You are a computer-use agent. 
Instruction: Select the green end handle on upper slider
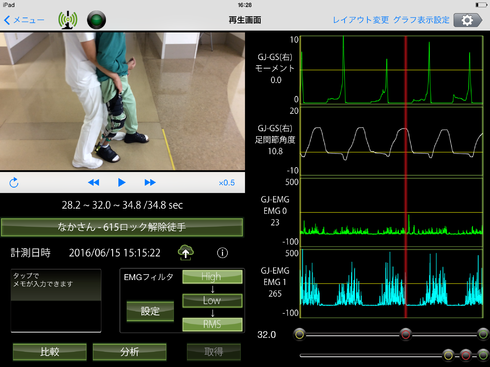pos(483,334)
